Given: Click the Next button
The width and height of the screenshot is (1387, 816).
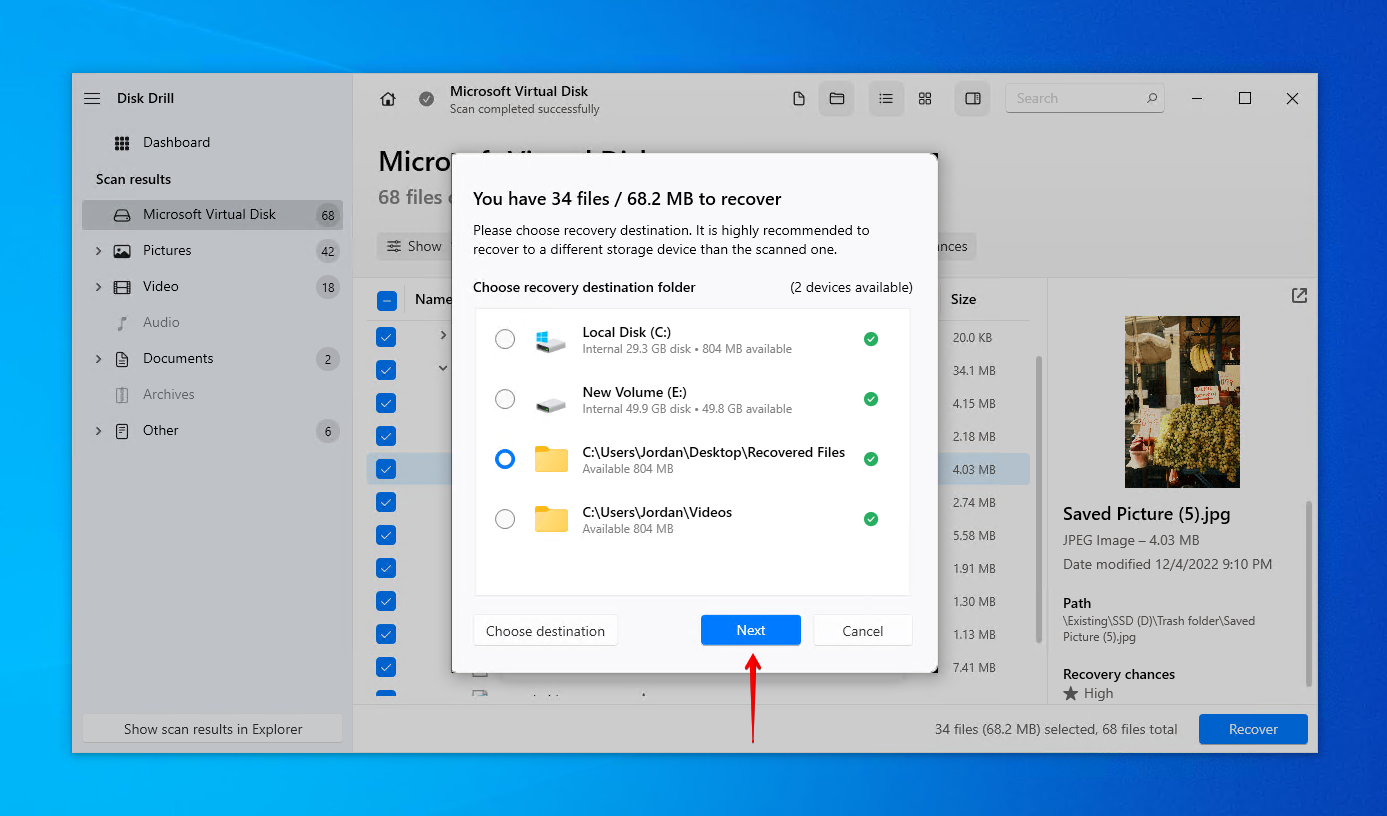Looking at the screenshot, I should click(750, 631).
